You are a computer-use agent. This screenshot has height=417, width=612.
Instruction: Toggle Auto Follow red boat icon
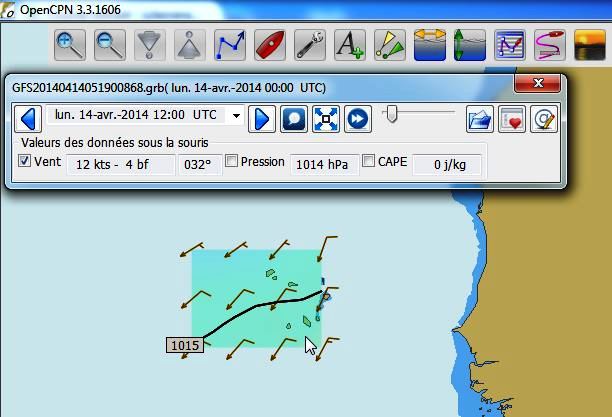pyautogui.click(x=270, y=45)
